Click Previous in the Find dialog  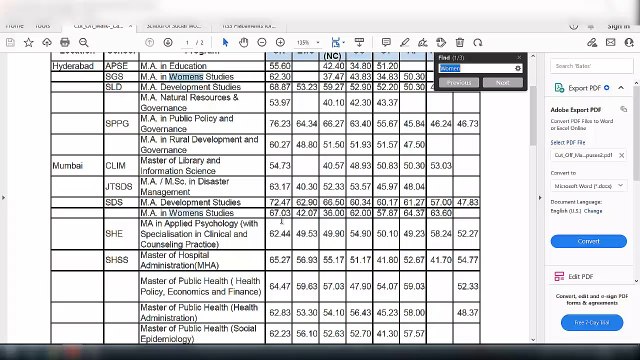459,83
